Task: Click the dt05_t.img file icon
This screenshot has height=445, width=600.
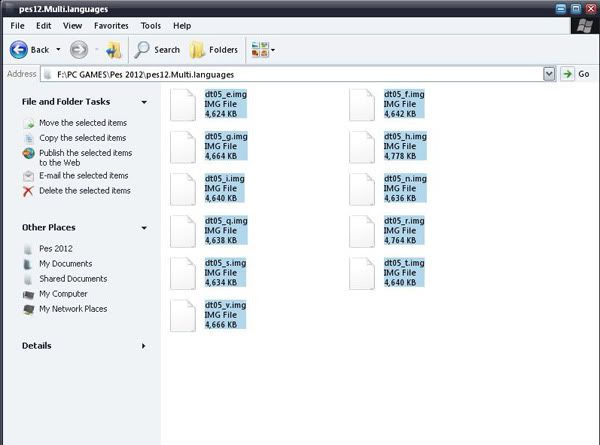Action: click(362, 273)
